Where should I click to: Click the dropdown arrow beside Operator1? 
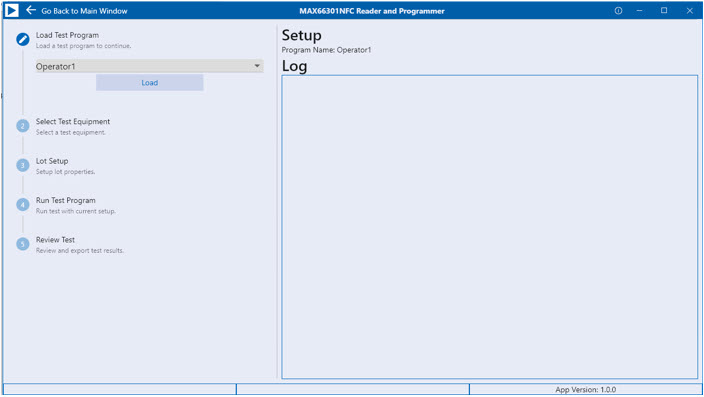tap(257, 66)
